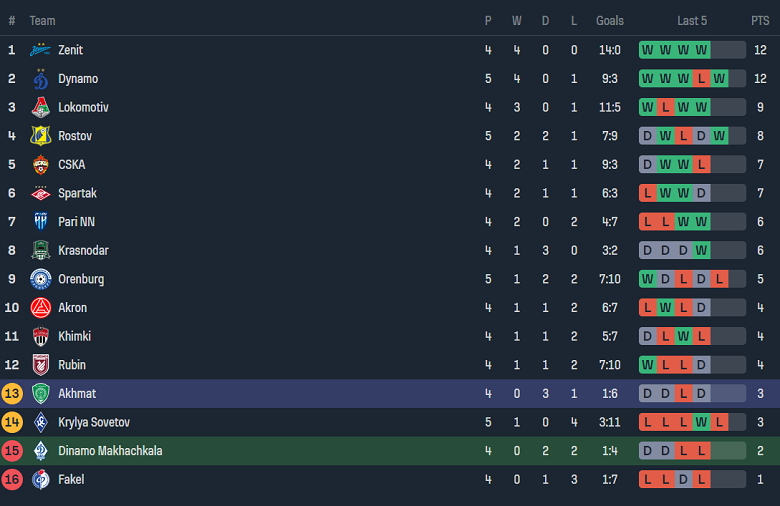Click Khimki's rank number 11

coord(12,336)
